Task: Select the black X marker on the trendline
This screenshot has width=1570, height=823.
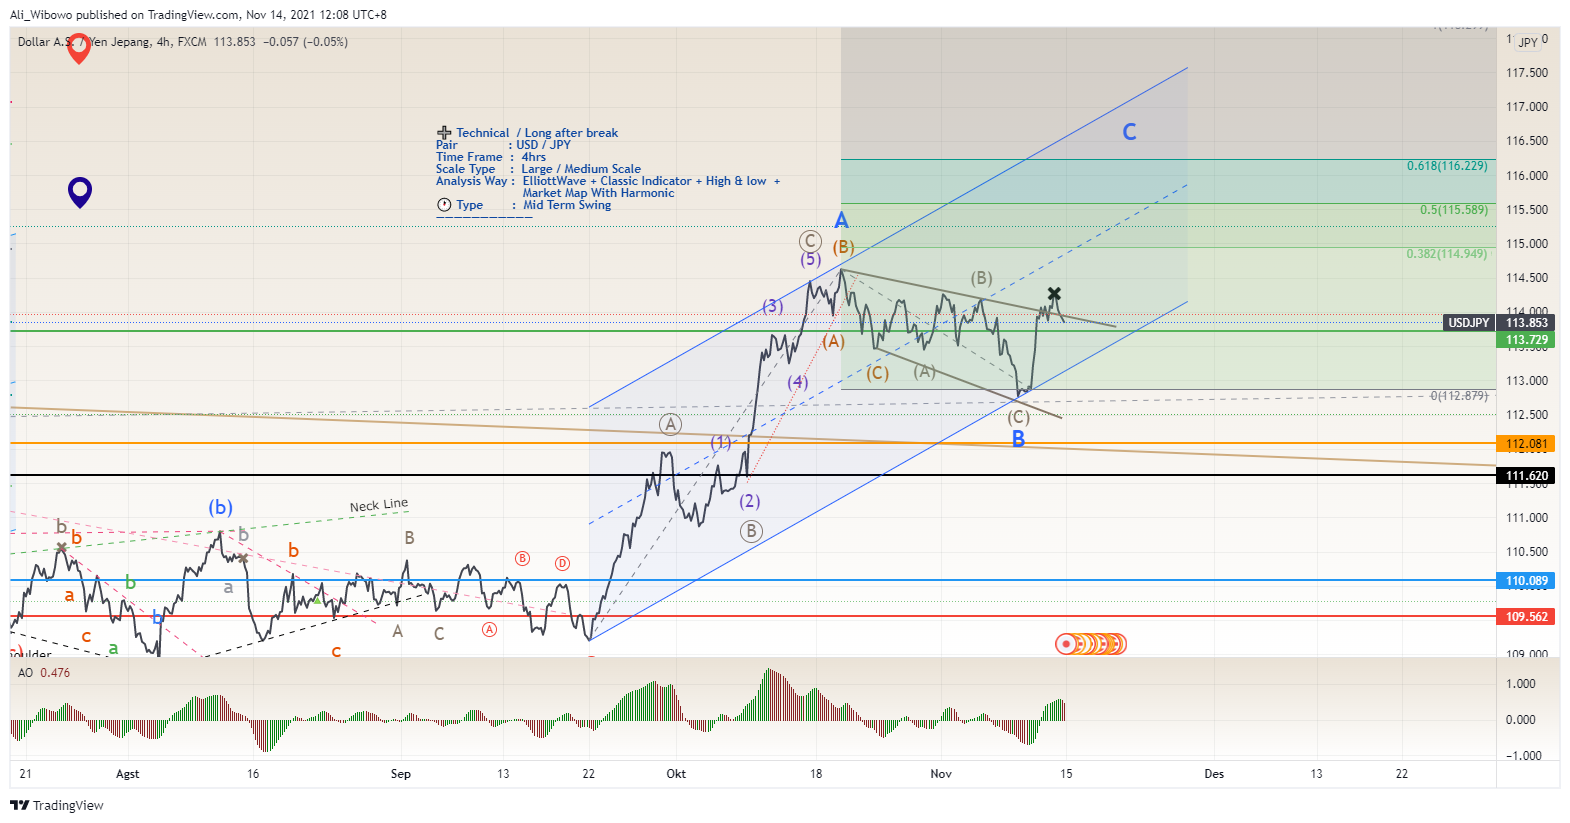Action: coord(1054,294)
